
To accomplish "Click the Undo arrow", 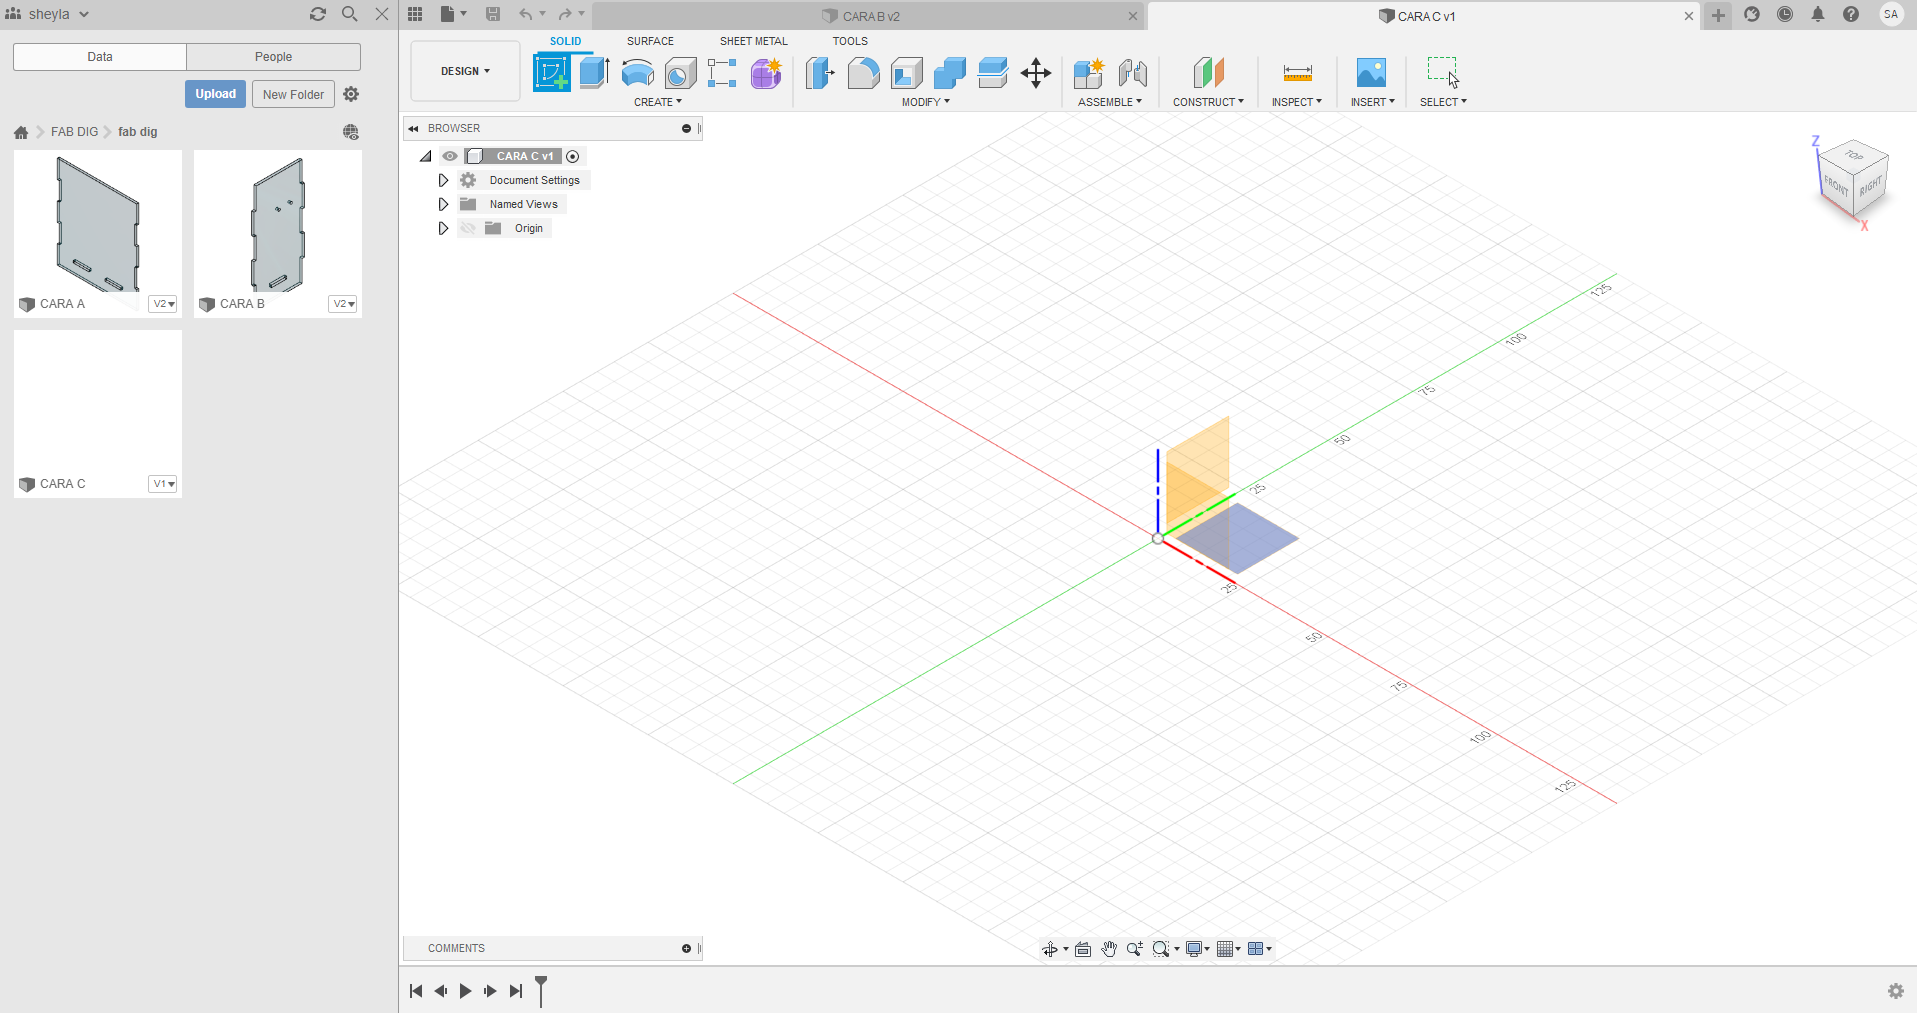I will pos(525,14).
